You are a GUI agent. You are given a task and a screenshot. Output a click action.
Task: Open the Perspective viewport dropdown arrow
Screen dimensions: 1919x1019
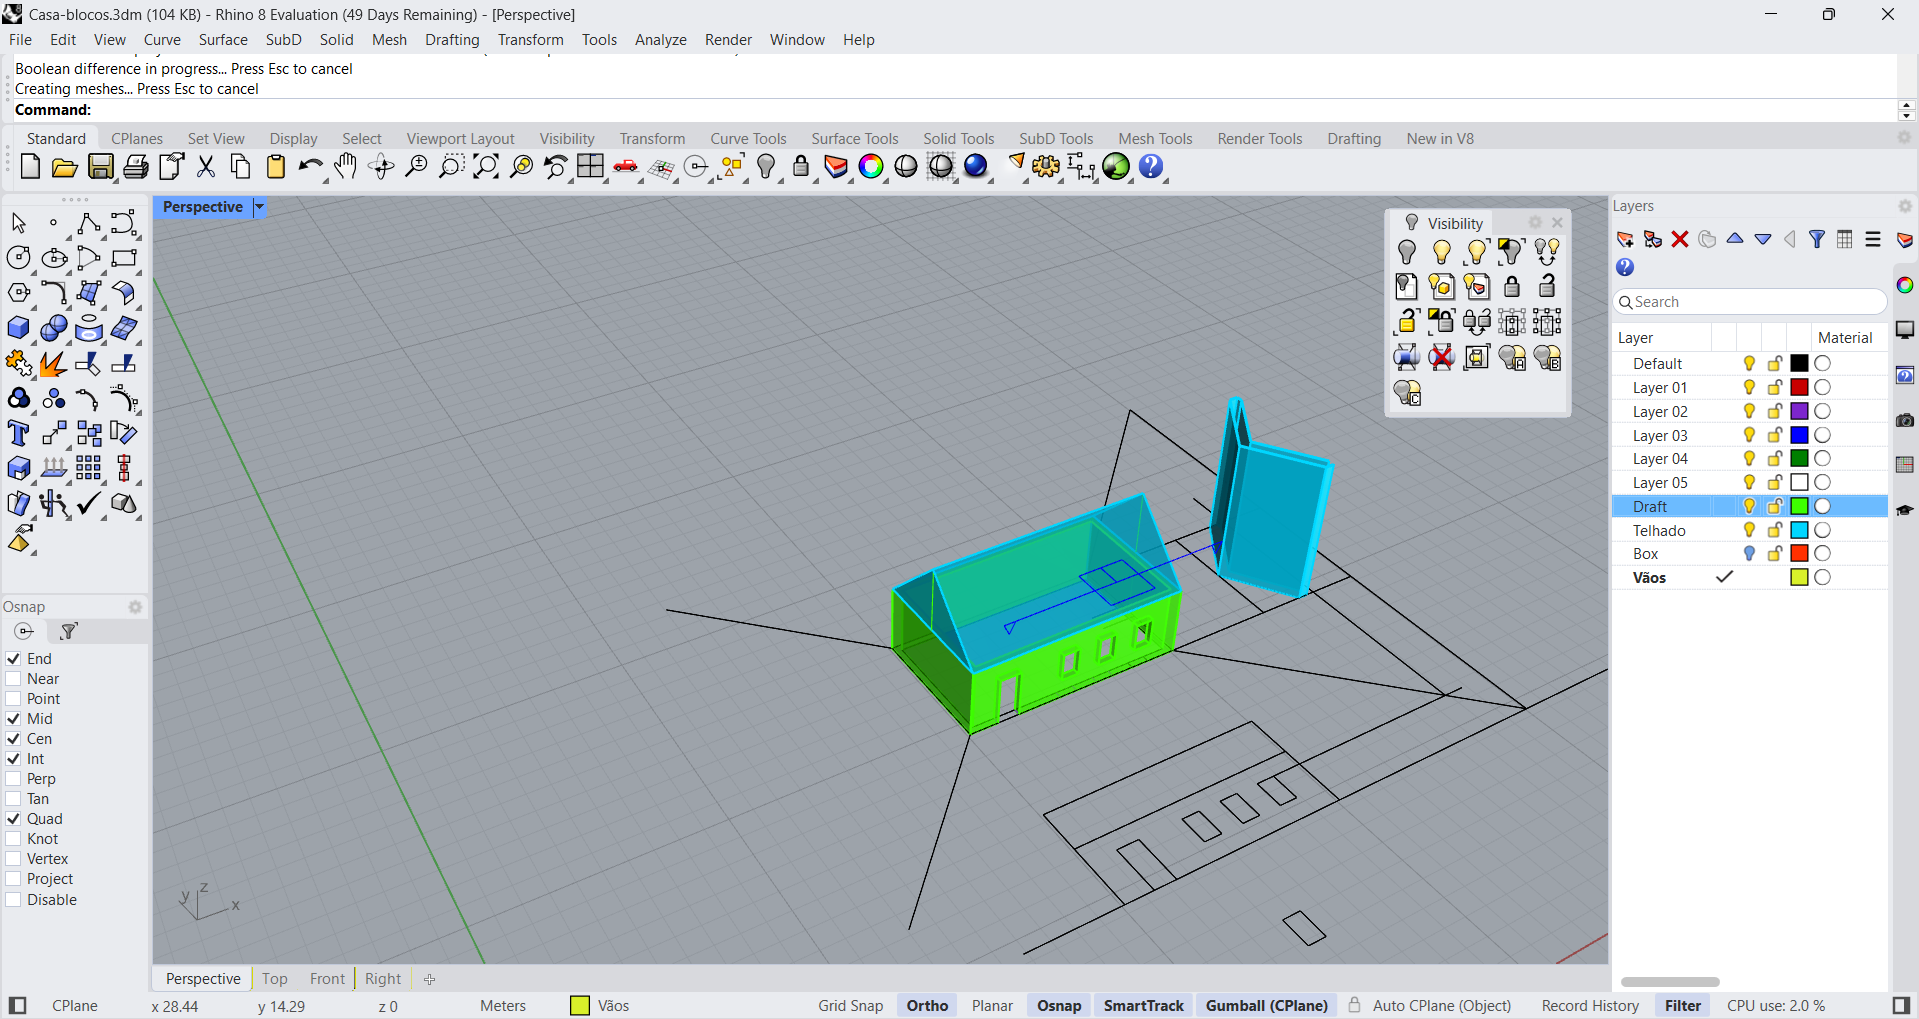pos(259,207)
